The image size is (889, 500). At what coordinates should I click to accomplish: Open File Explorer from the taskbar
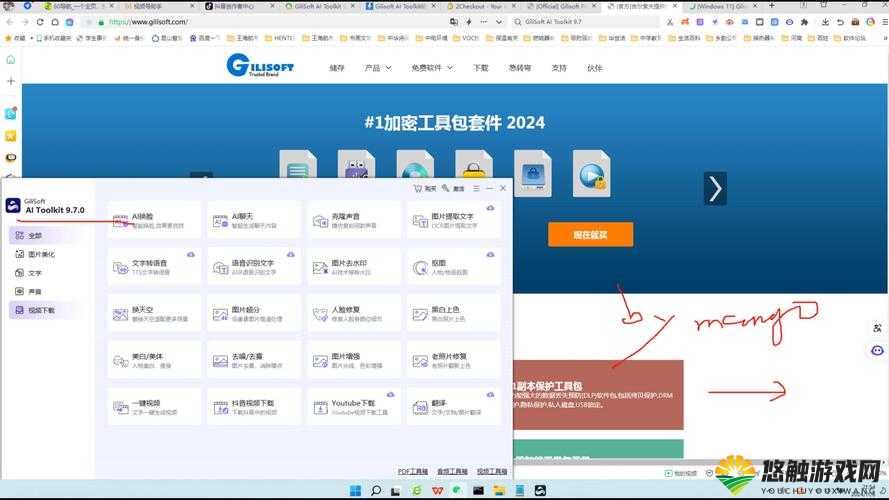click(499, 490)
